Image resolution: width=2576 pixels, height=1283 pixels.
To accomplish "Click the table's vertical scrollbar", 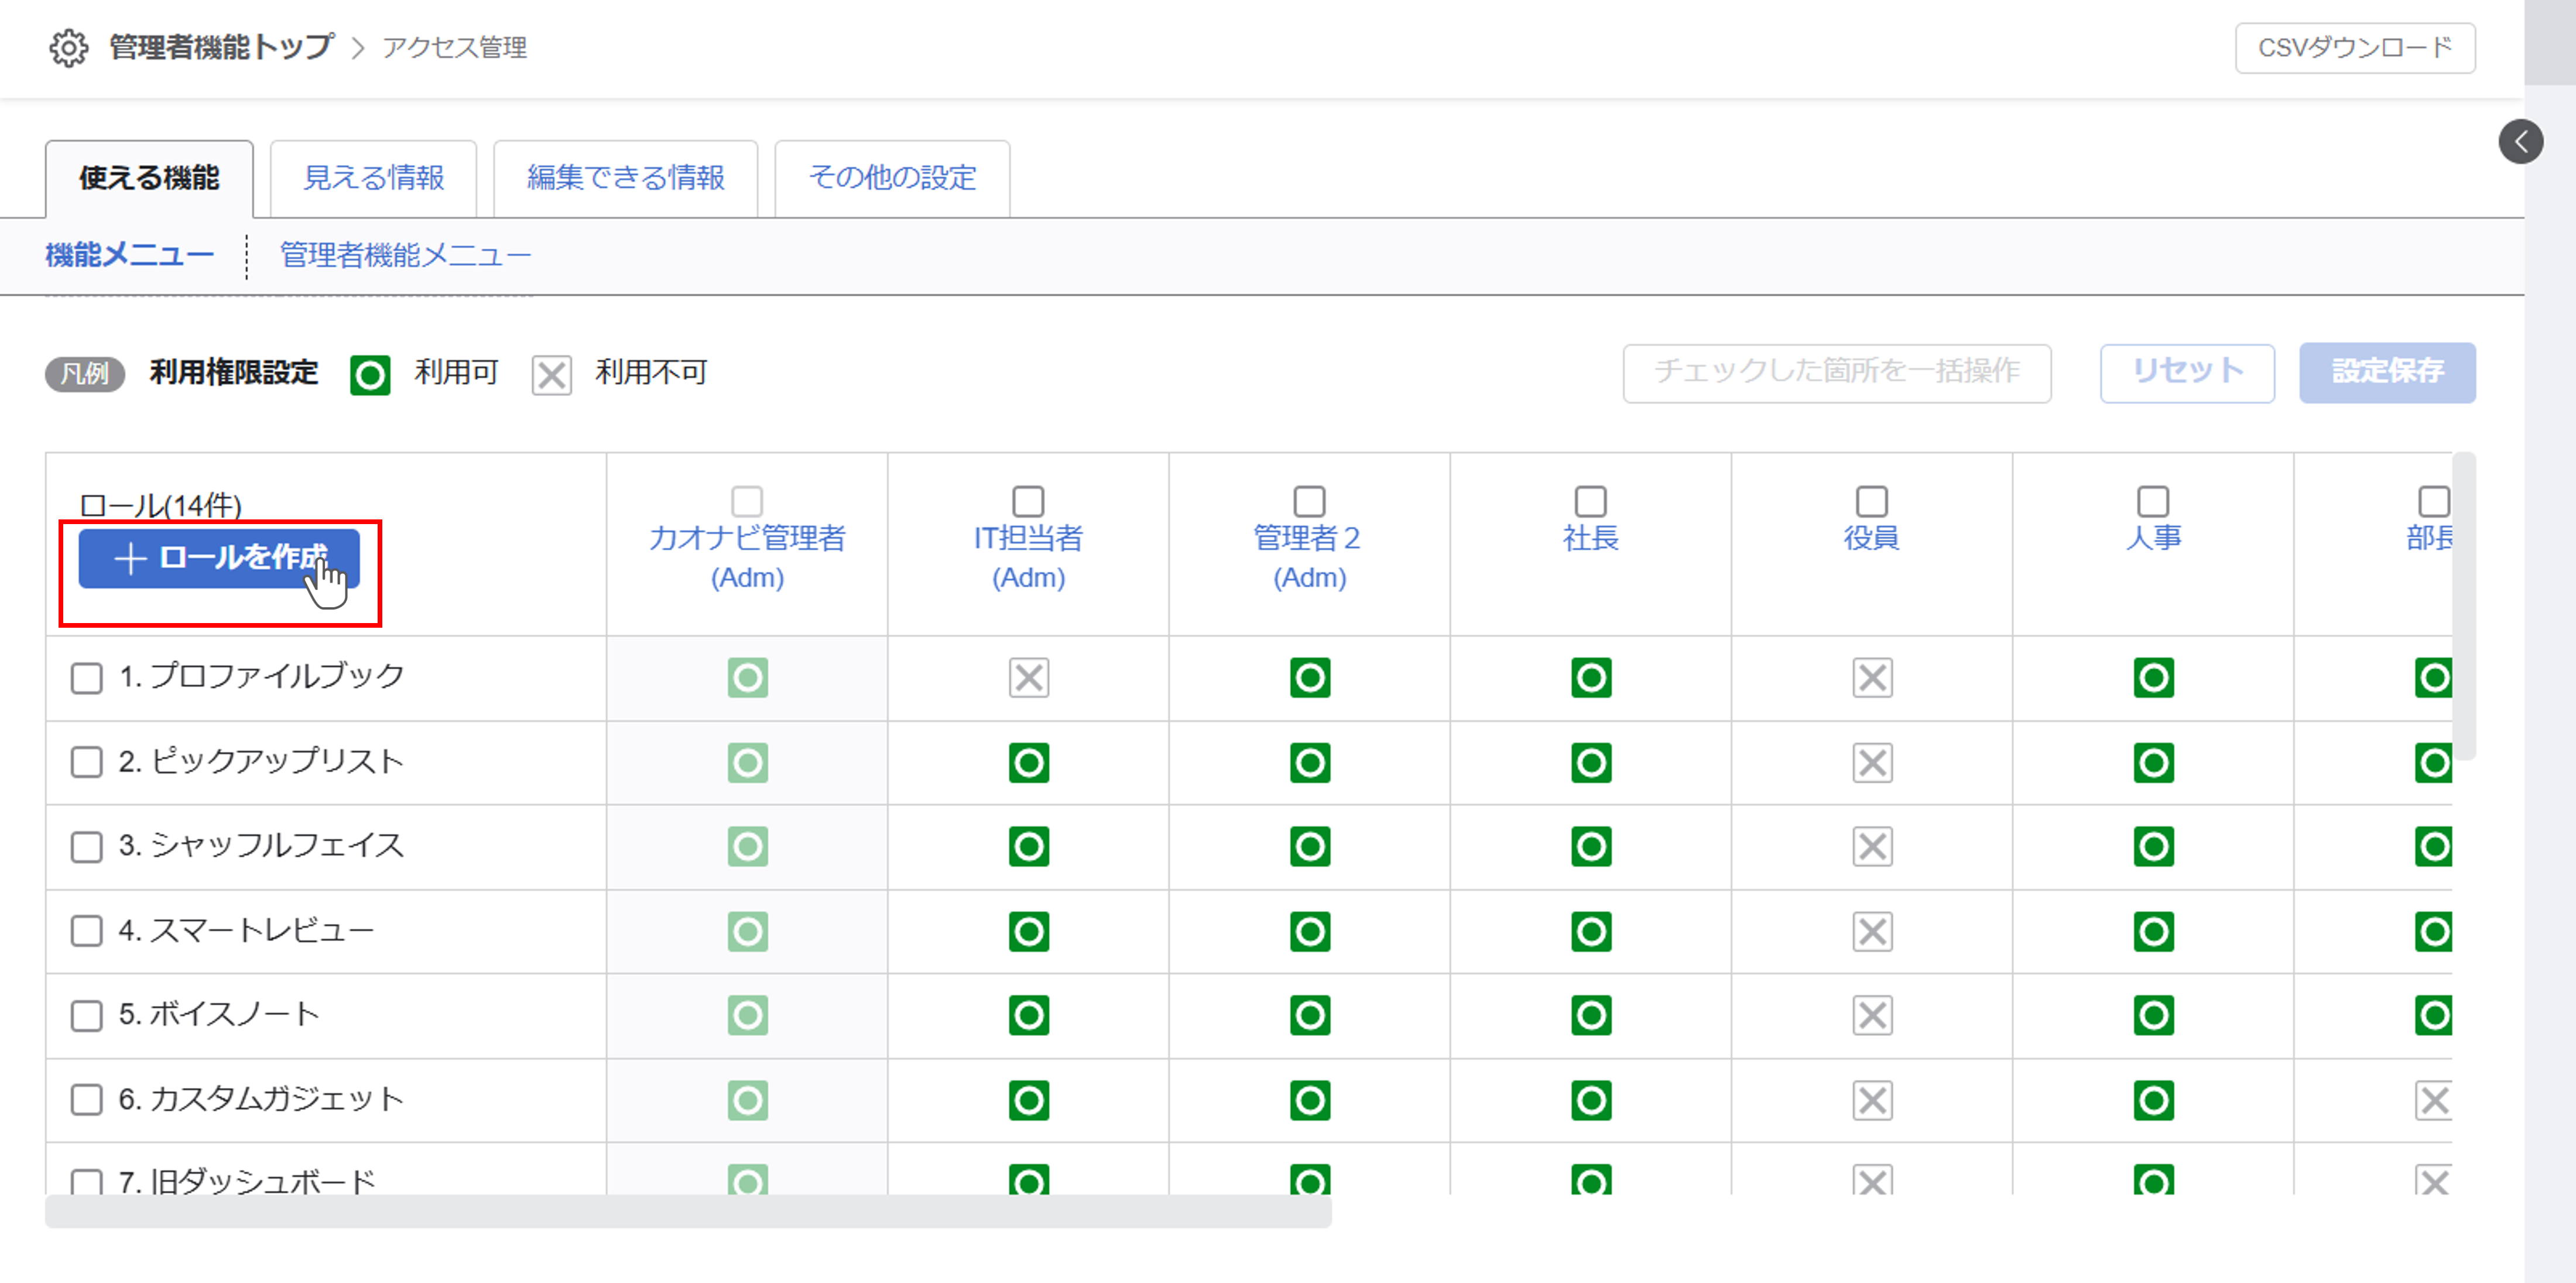I will click(x=2464, y=606).
